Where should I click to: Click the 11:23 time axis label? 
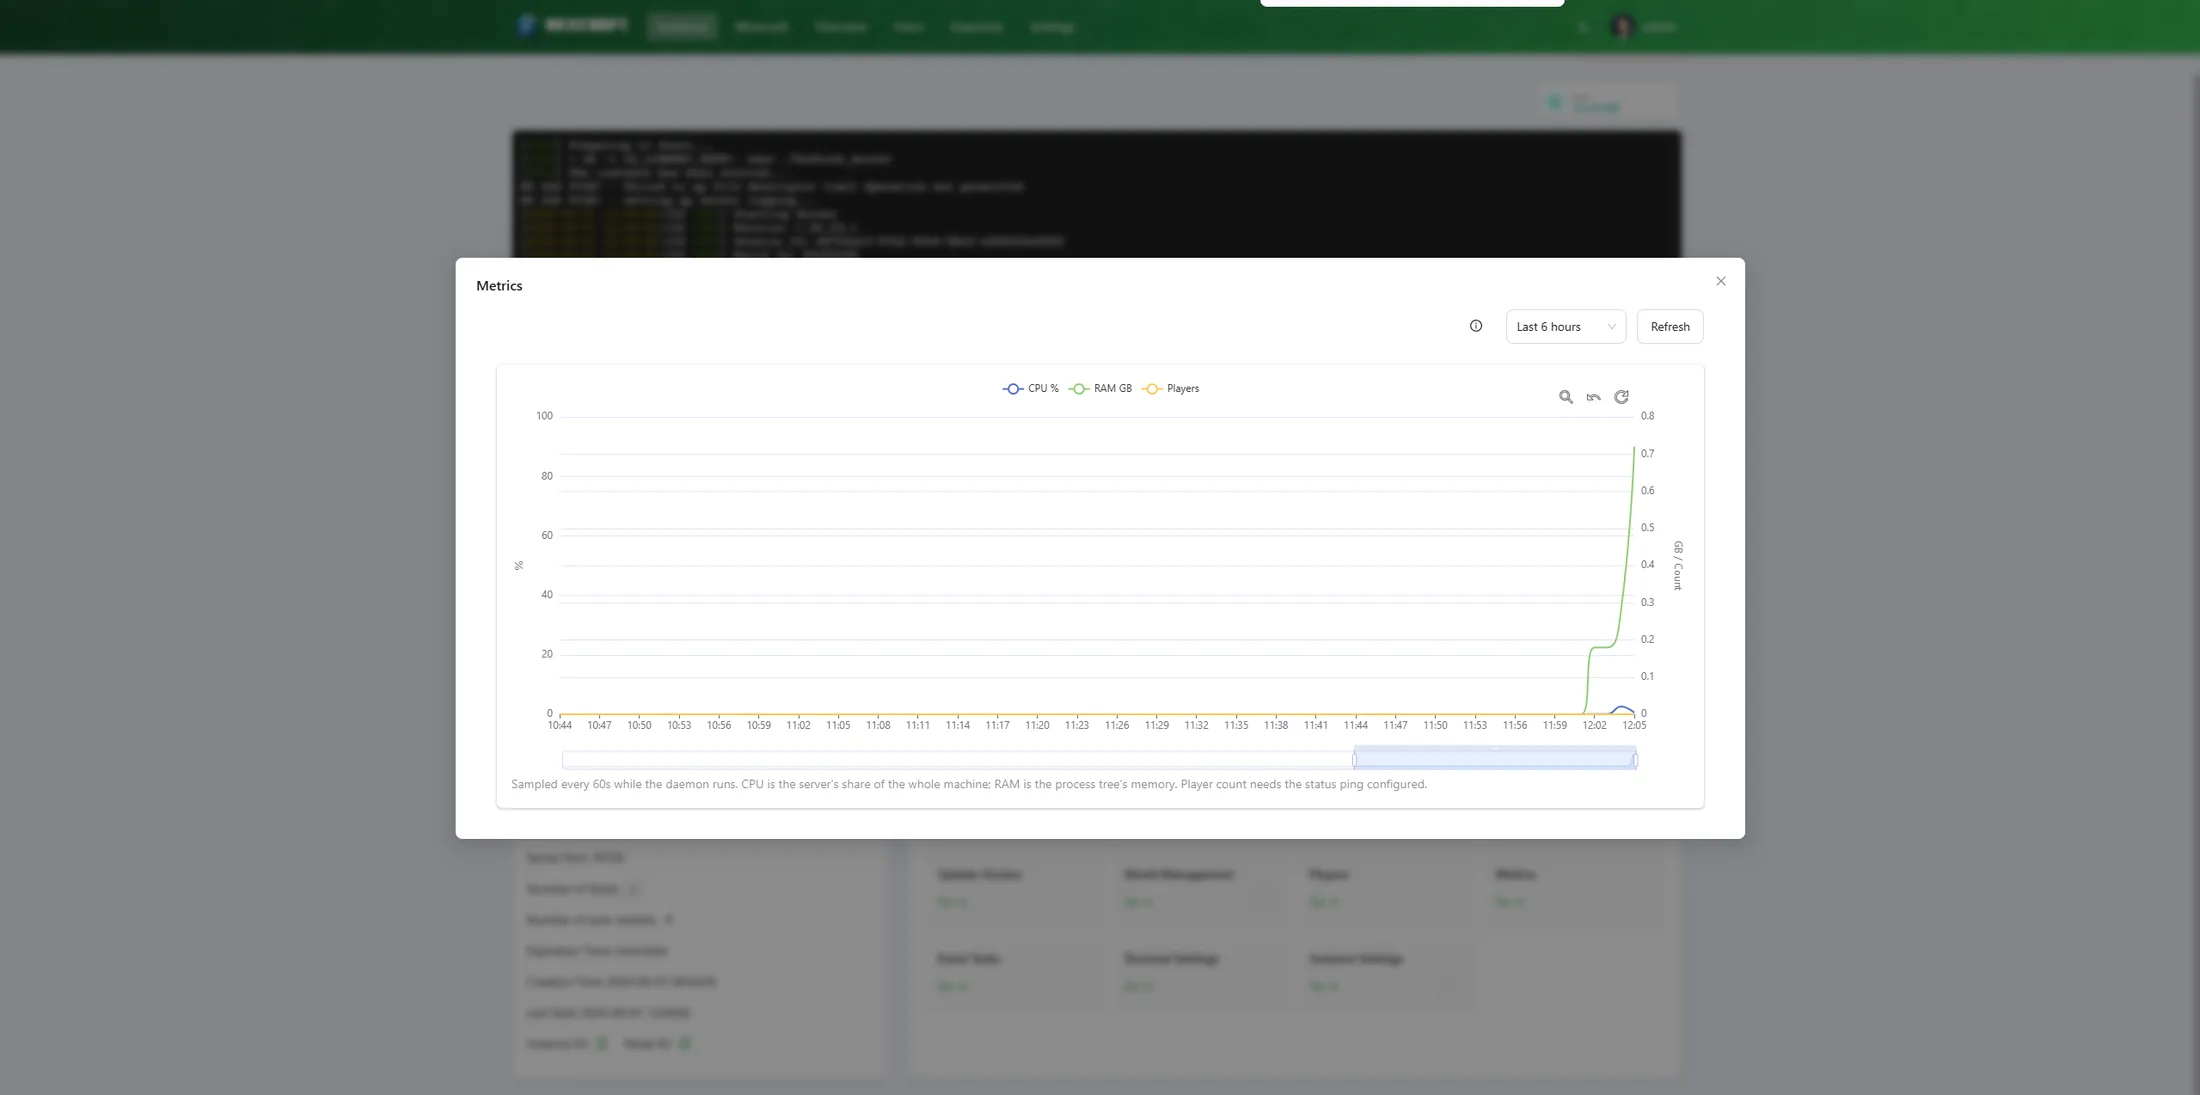pyautogui.click(x=1077, y=726)
